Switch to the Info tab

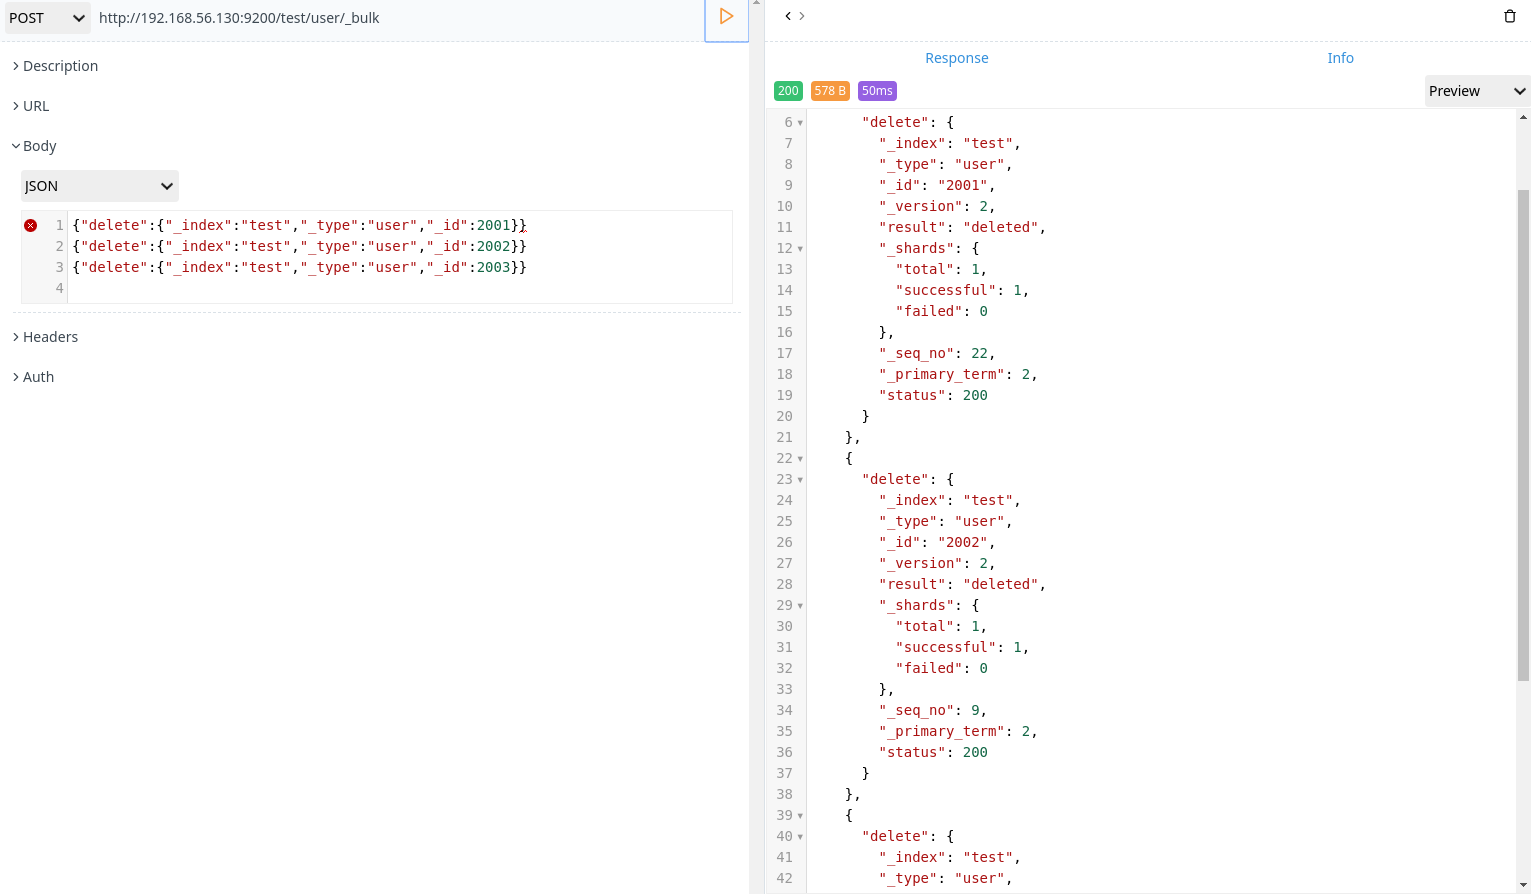click(x=1340, y=57)
